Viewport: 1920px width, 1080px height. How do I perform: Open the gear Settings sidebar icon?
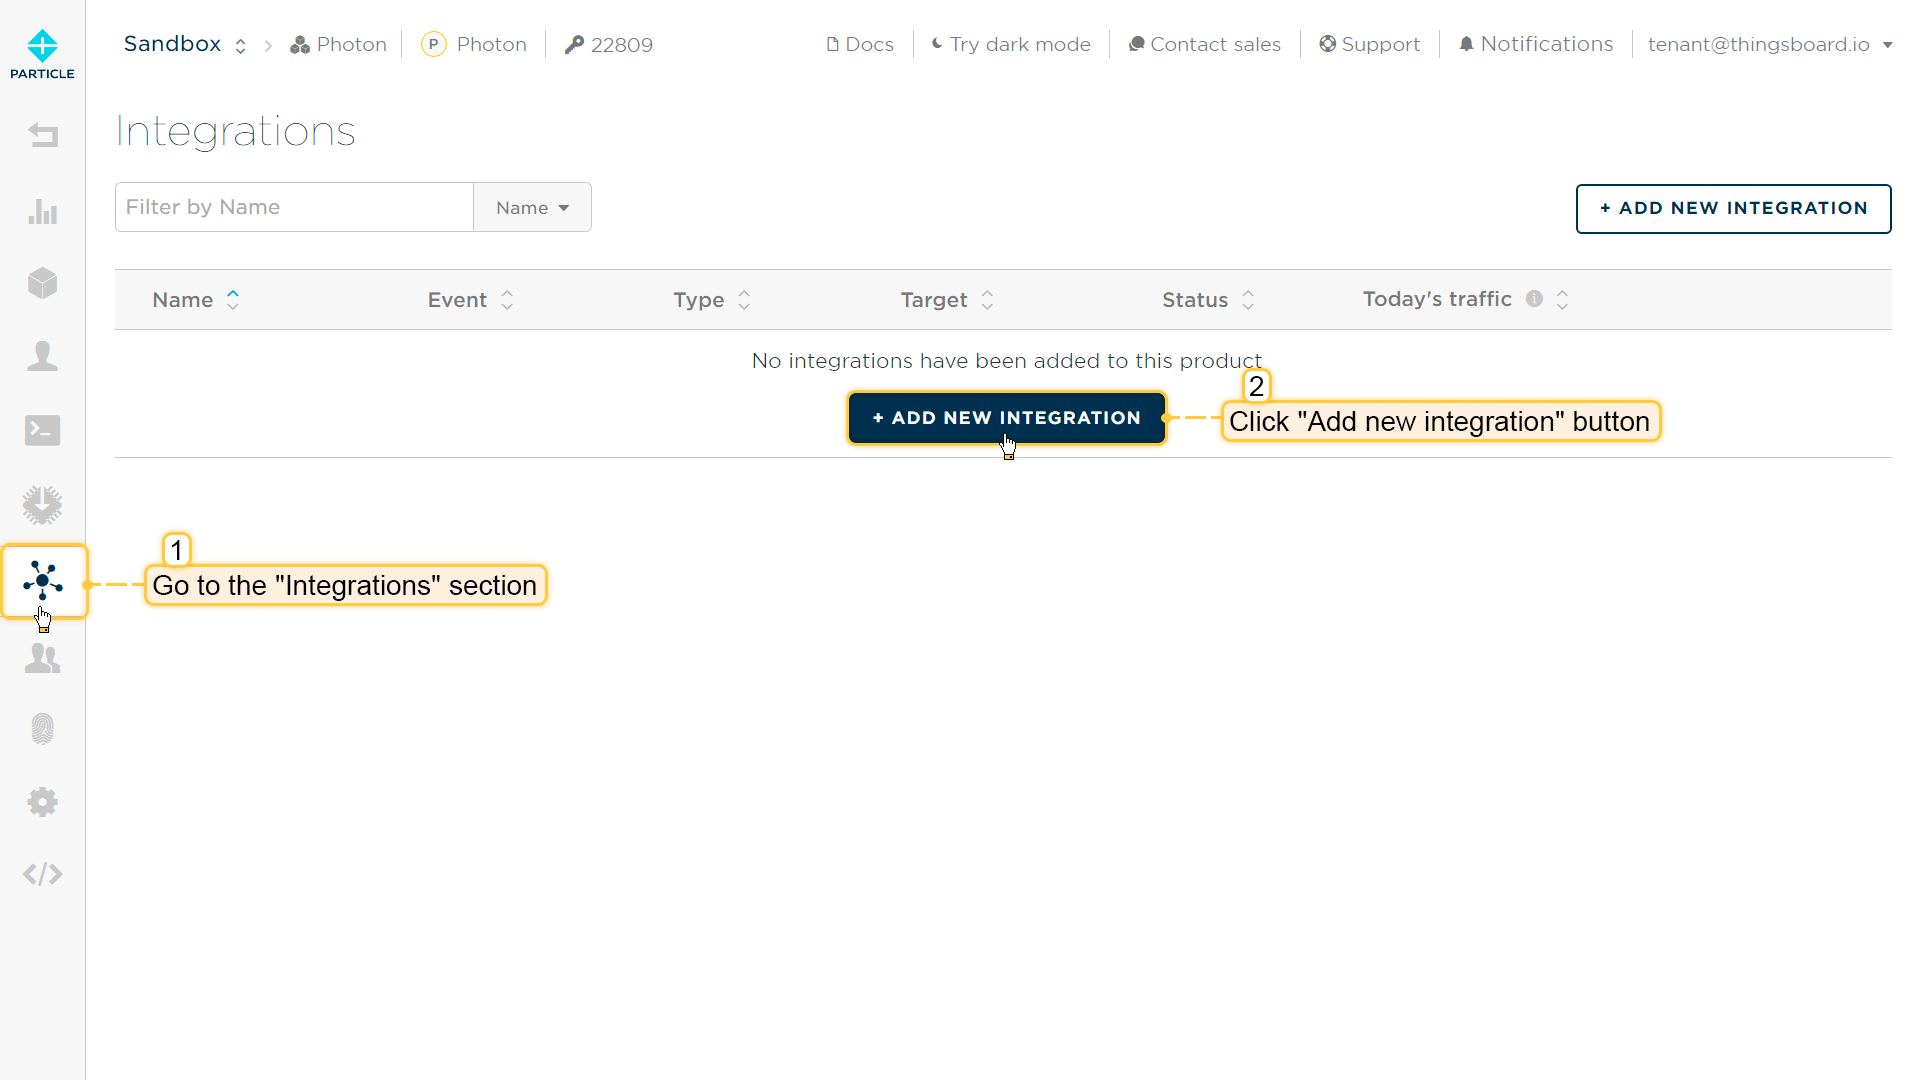[x=43, y=802]
